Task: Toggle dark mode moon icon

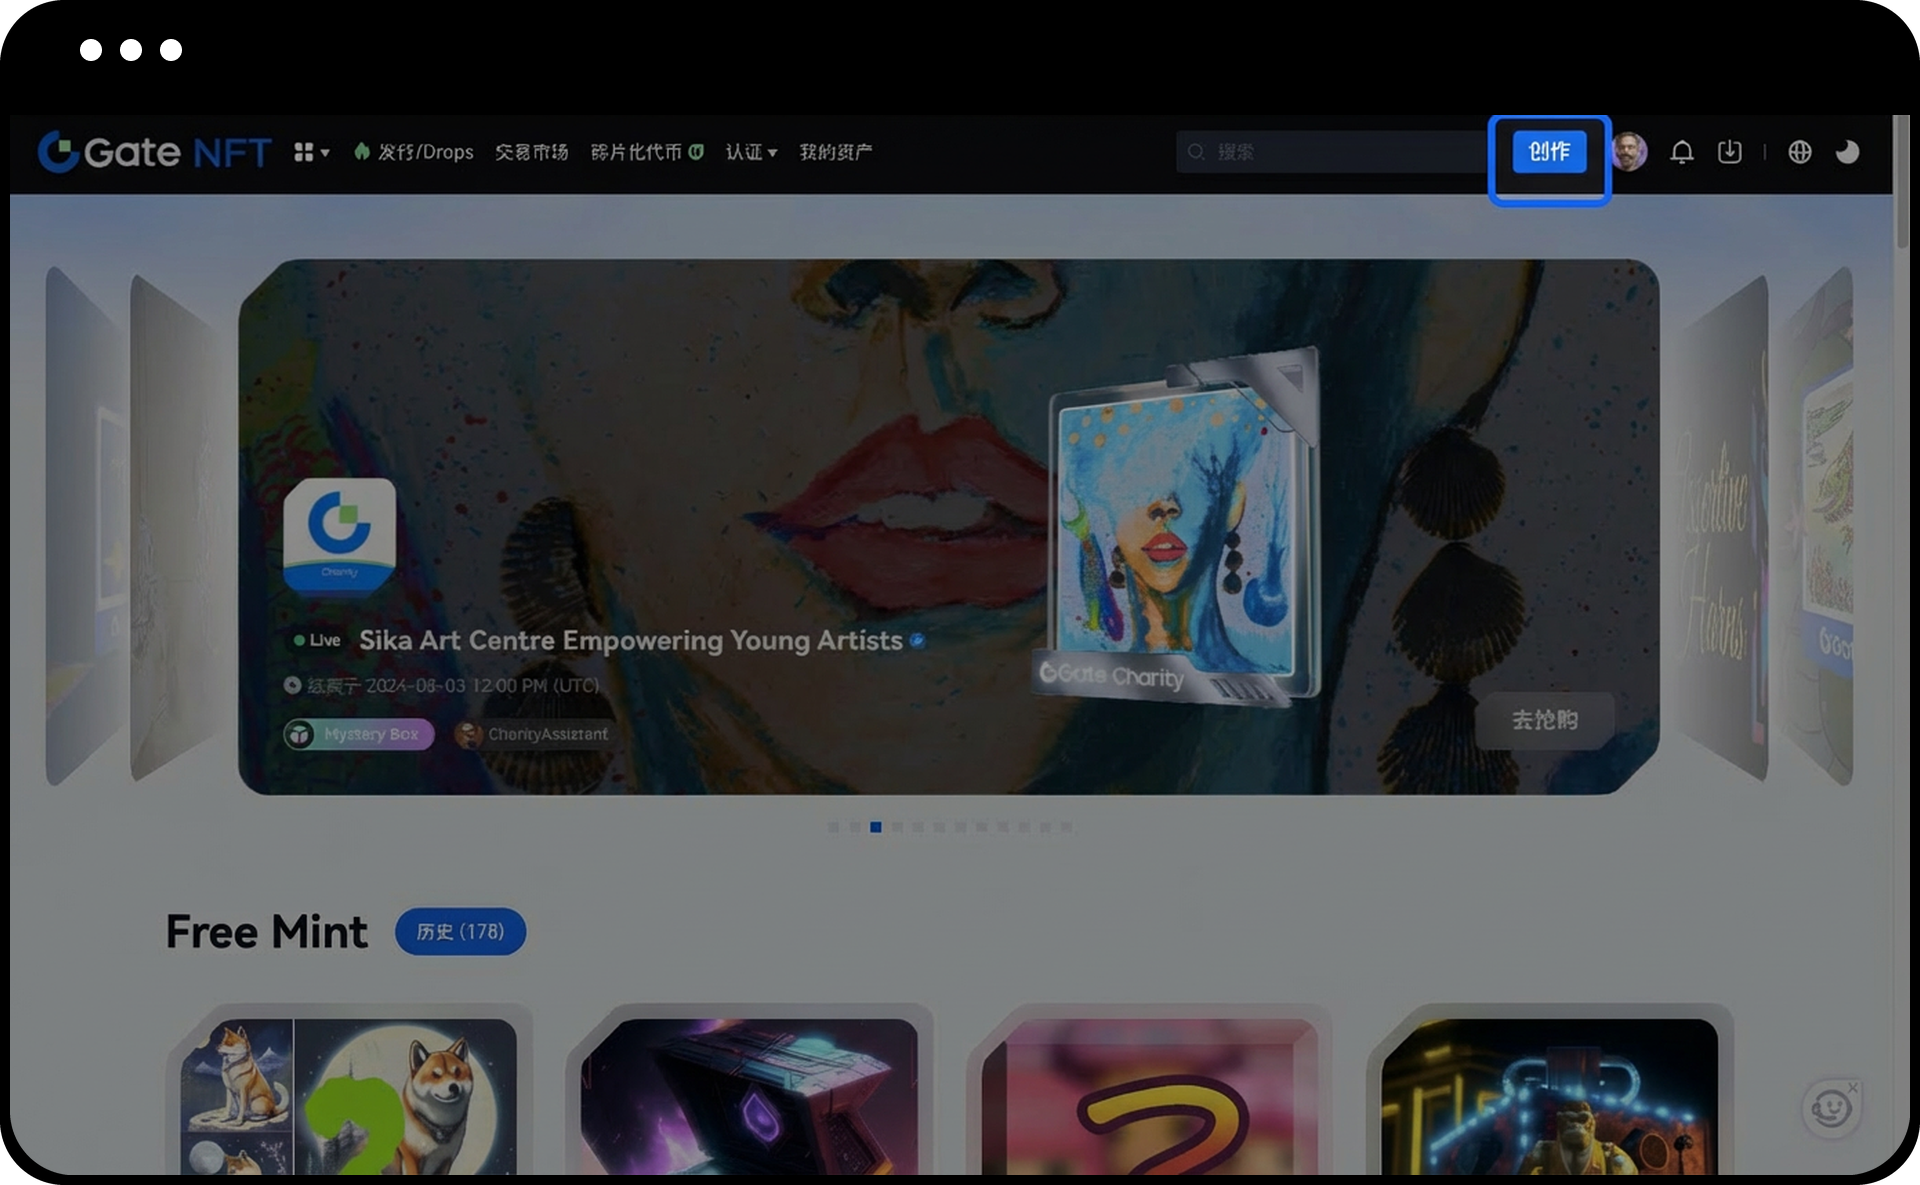Action: pyautogui.click(x=1847, y=152)
